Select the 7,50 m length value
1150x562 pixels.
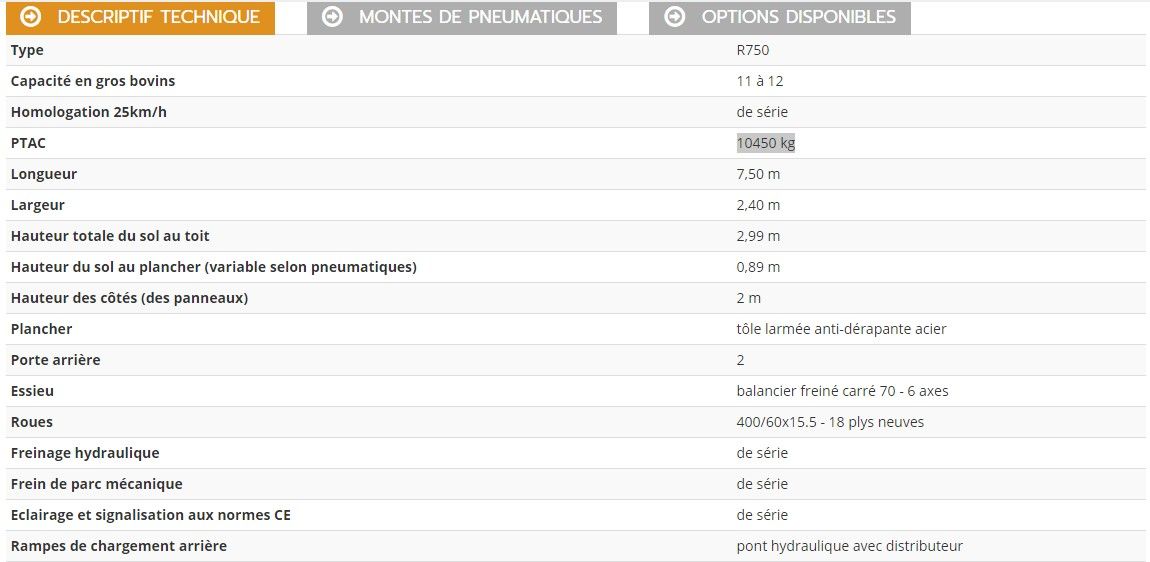tap(758, 174)
